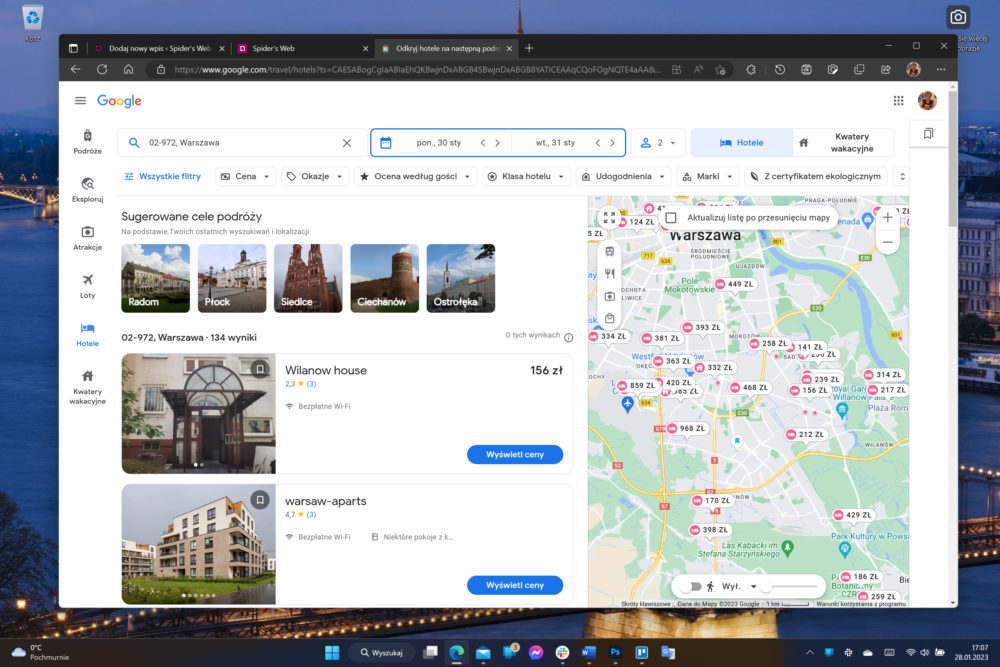Click Wyświetl ceny for warsaw-aparts
1000x667 pixels.
(515, 585)
